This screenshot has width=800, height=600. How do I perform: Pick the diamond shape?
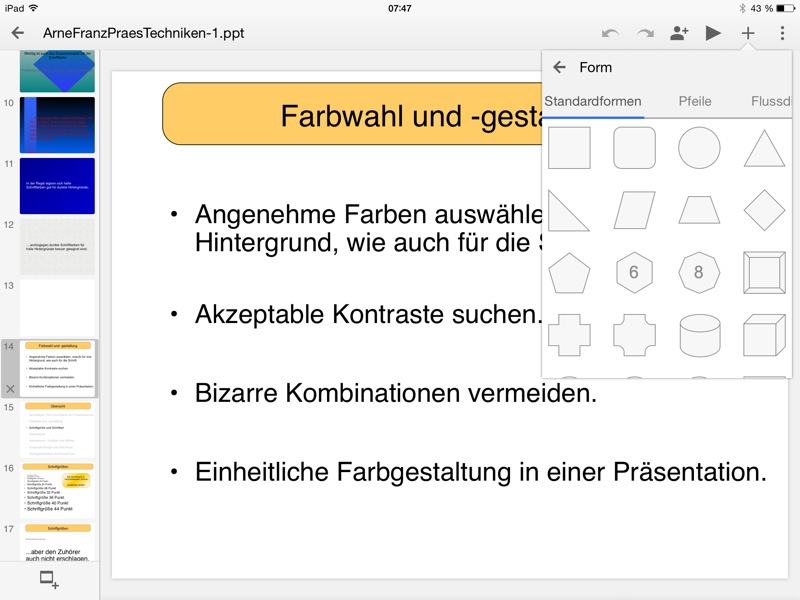pos(764,210)
